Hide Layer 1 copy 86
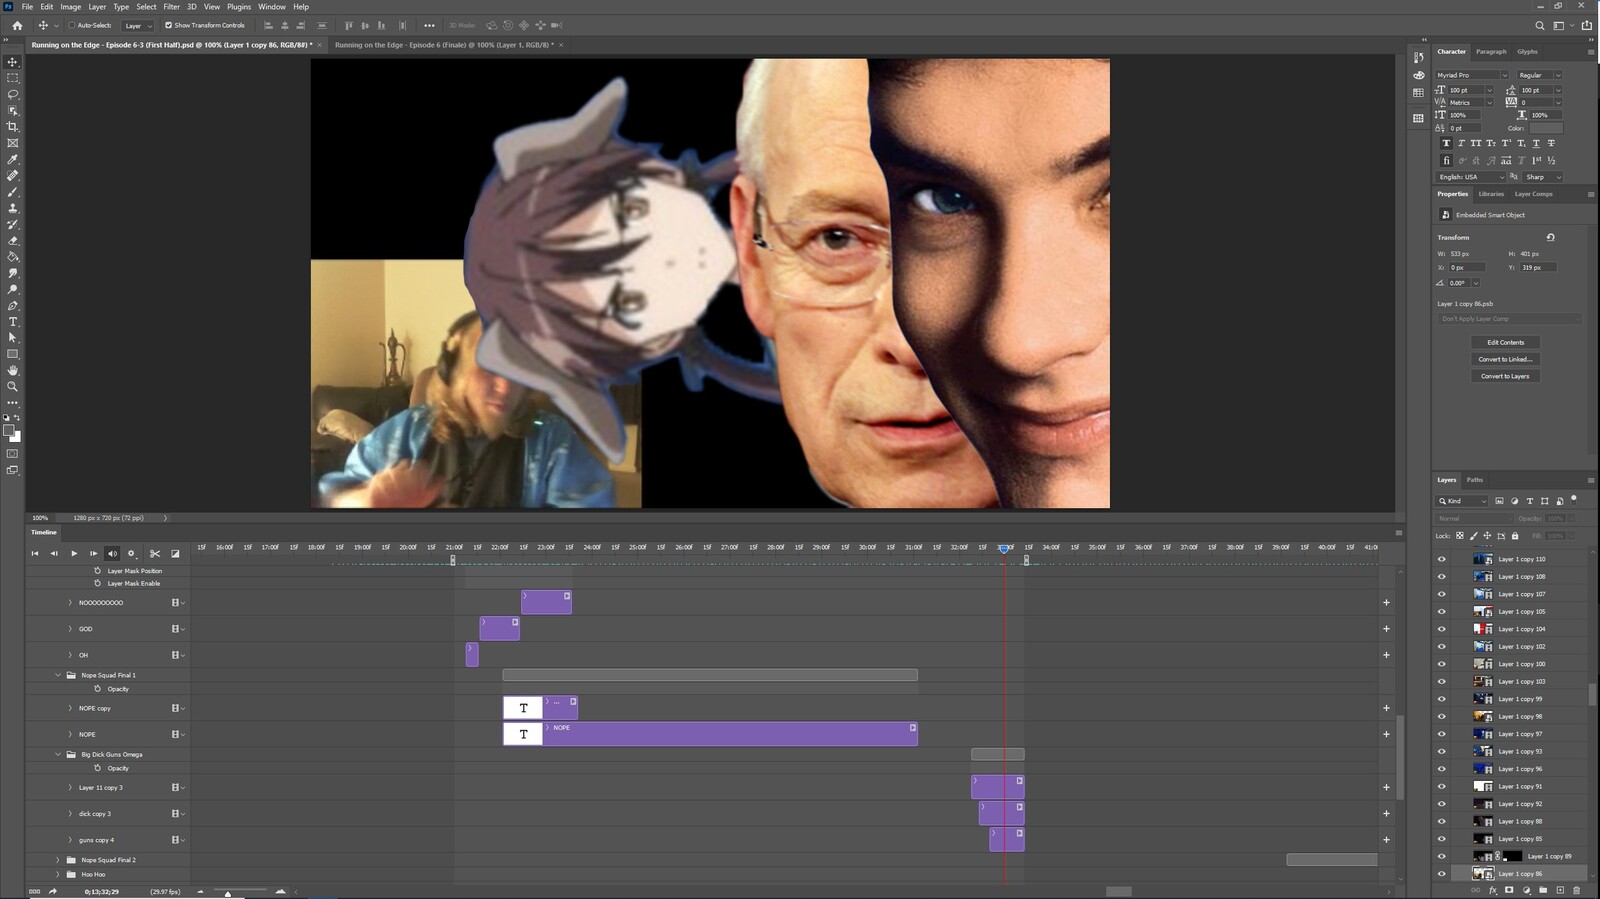1600x899 pixels. [x=1441, y=874]
